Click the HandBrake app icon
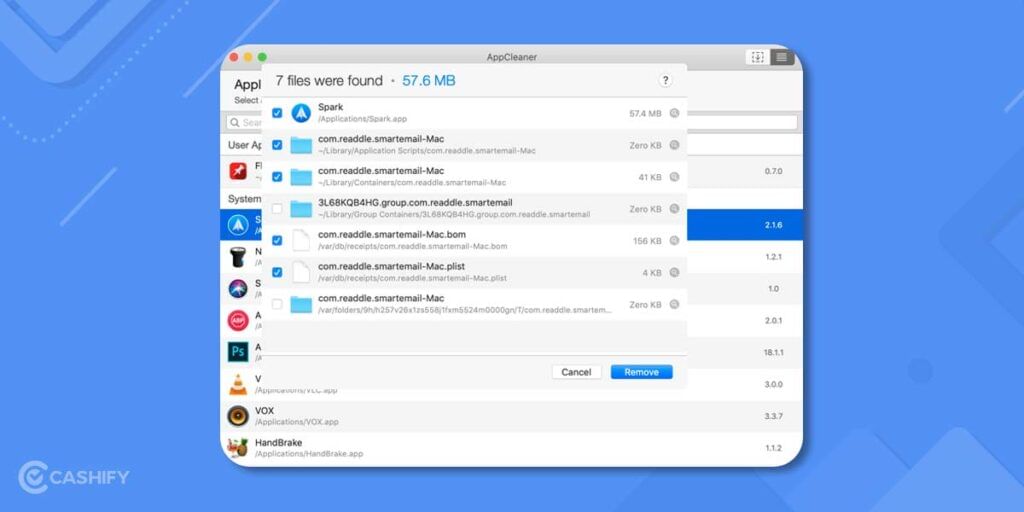 point(238,448)
